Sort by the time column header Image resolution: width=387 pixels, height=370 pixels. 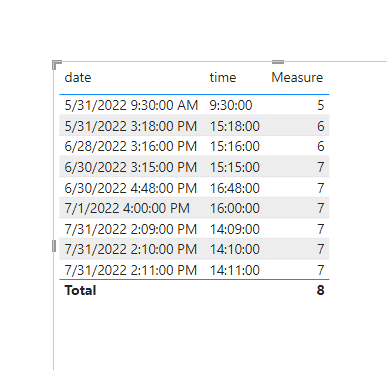pos(223,78)
